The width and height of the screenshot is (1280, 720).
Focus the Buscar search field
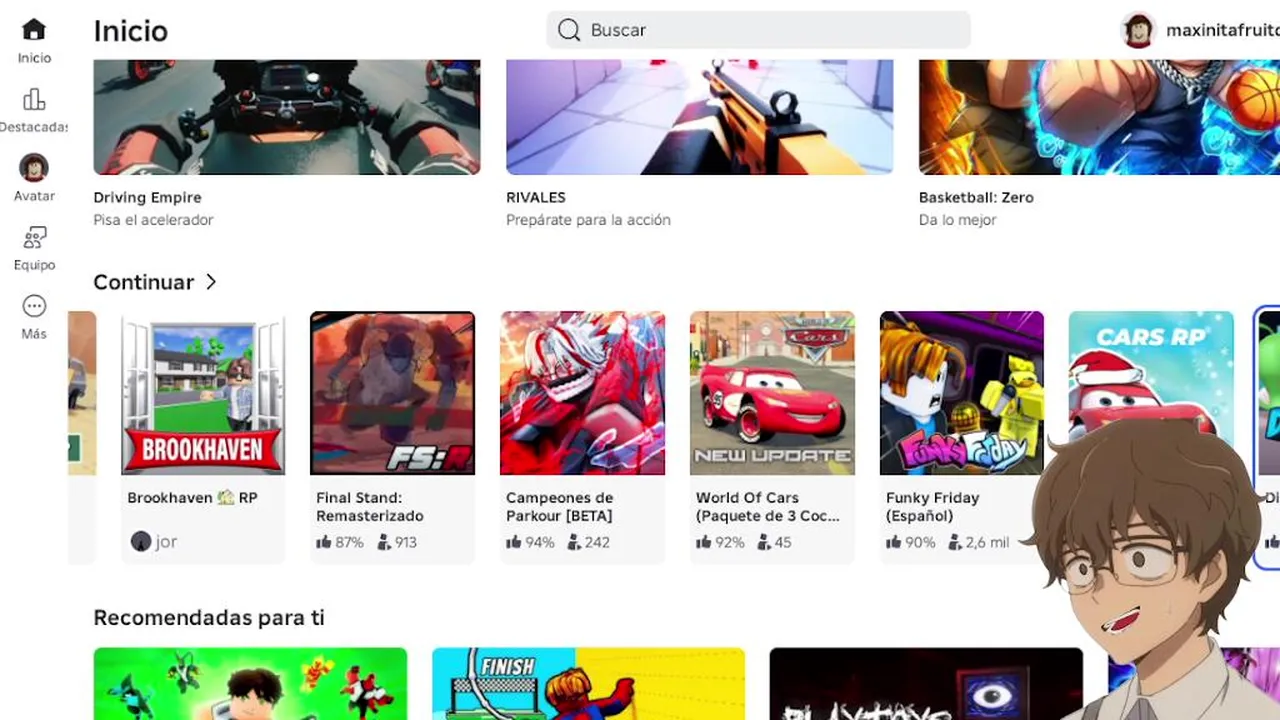pyautogui.click(x=758, y=30)
